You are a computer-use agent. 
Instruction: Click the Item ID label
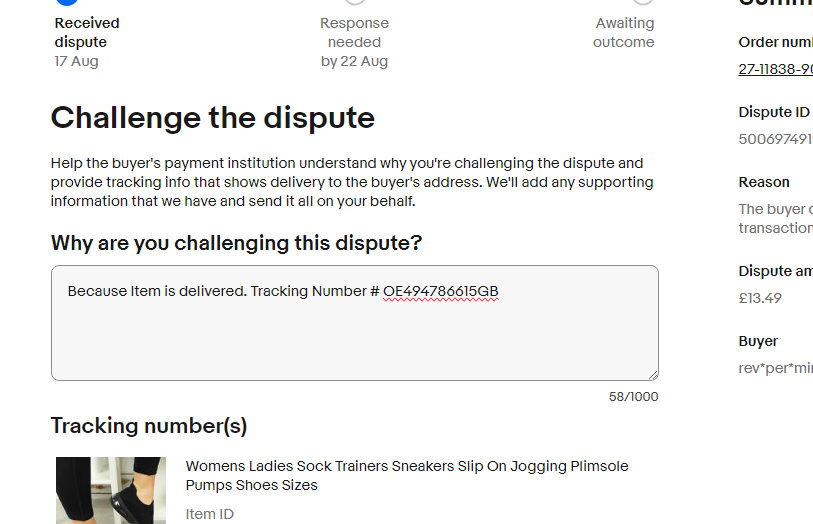[x=209, y=514]
